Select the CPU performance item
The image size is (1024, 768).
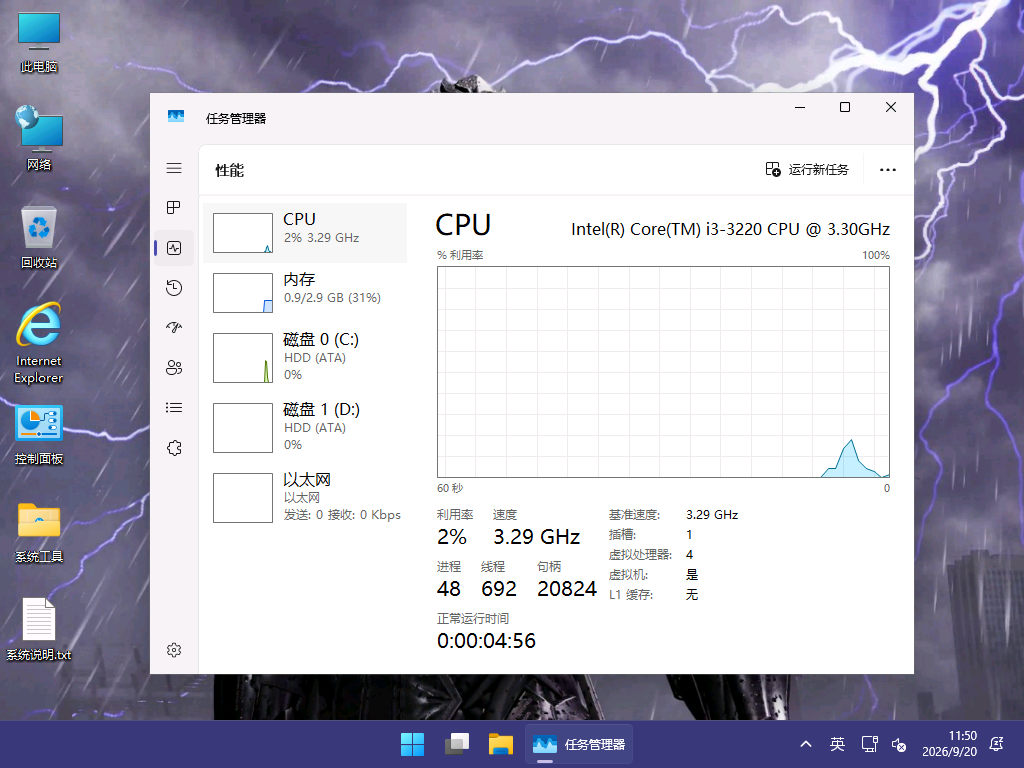[305, 233]
